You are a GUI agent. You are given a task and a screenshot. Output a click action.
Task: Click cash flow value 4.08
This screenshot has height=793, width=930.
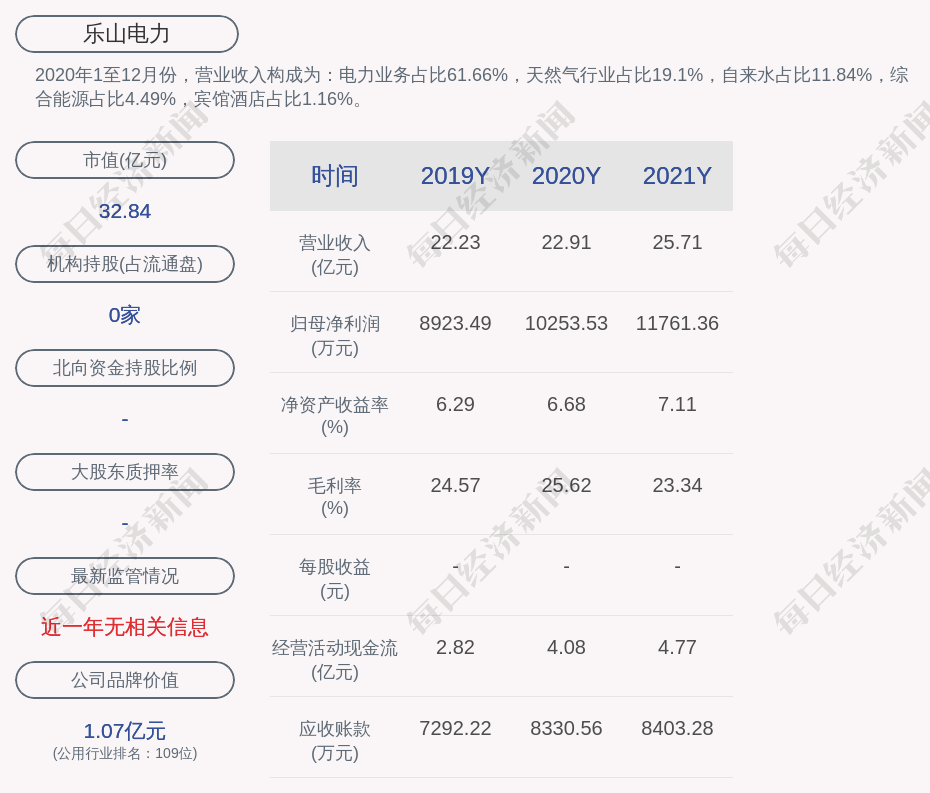(566, 647)
